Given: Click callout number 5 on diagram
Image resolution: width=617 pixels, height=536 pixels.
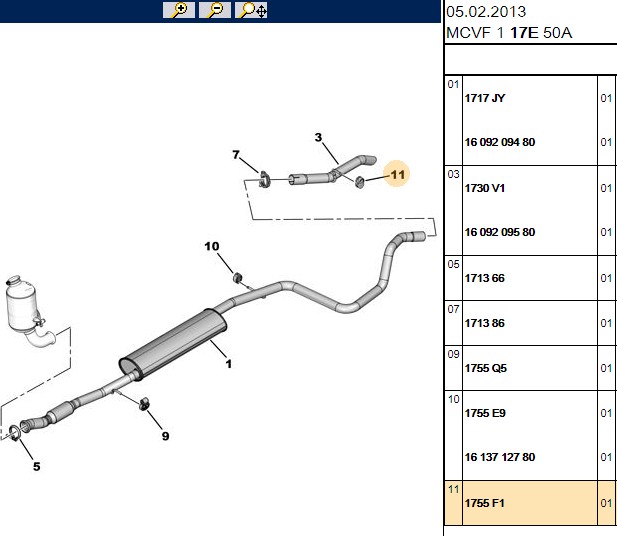Looking at the screenshot, I should tap(37, 466).
